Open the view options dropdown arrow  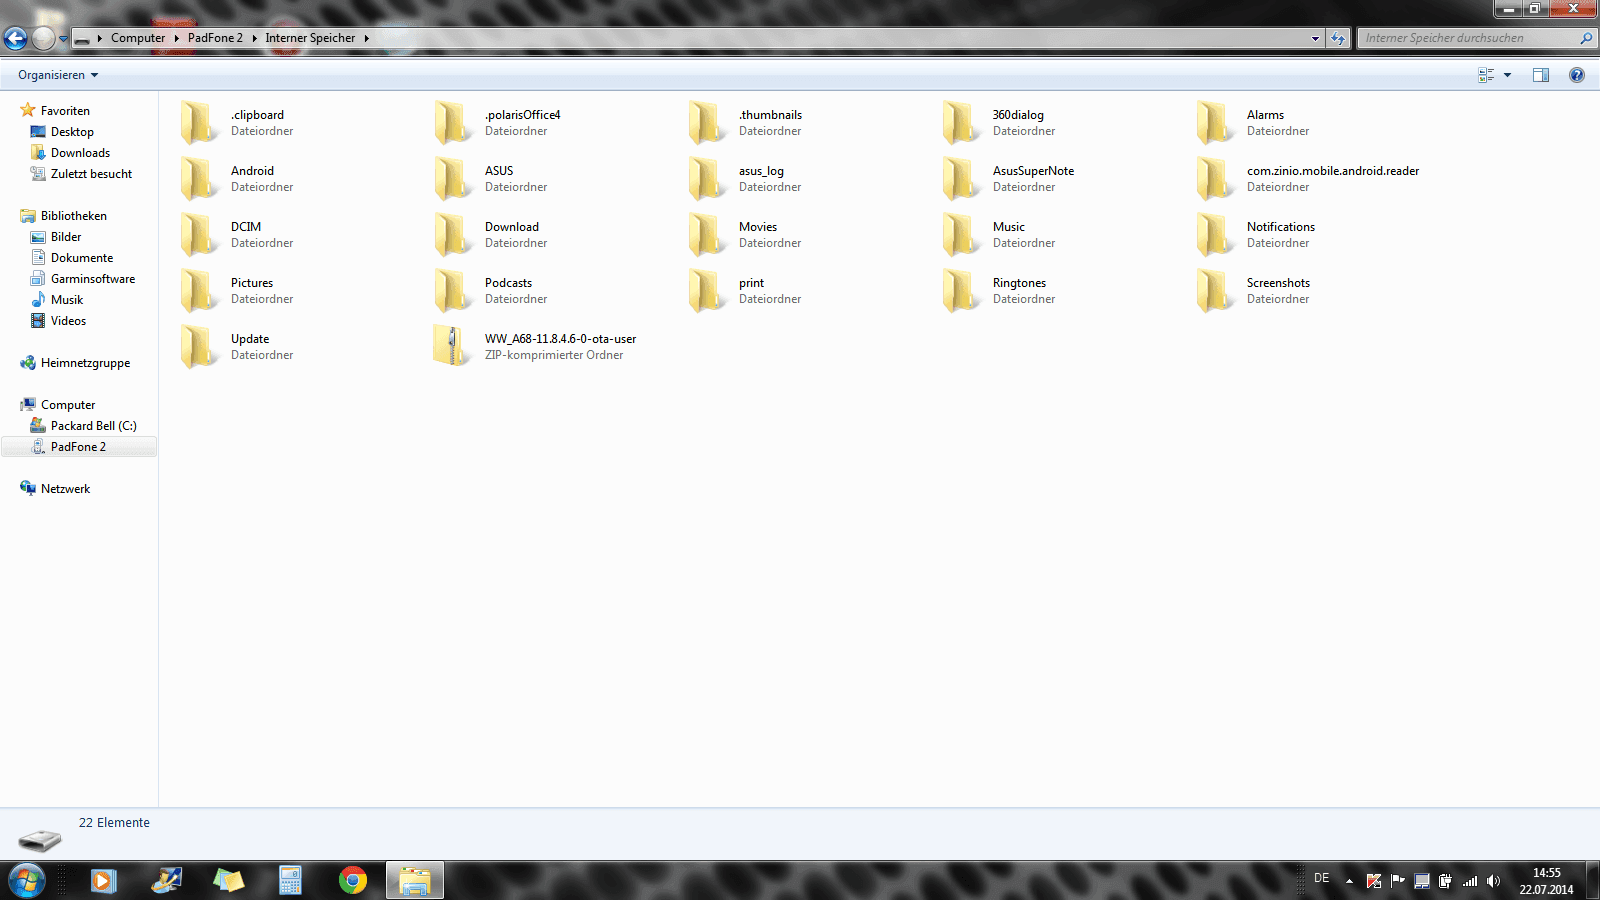pyautogui.click(x=1508, y=75)
